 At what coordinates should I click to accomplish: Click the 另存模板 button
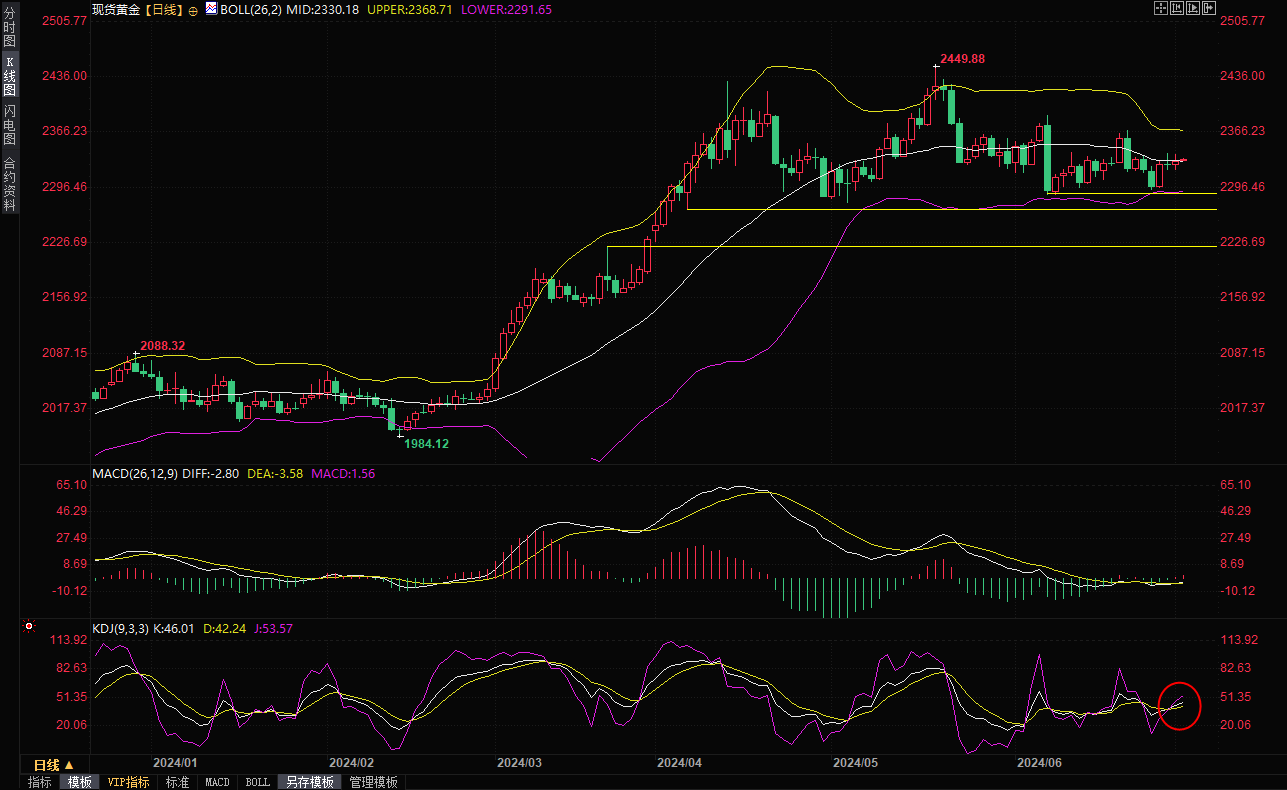(x=307, y=782)
